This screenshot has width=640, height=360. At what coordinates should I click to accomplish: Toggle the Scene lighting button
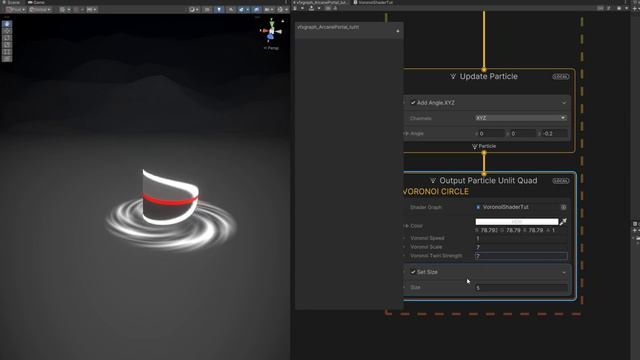pyautogui.click(x=219, y=9)
